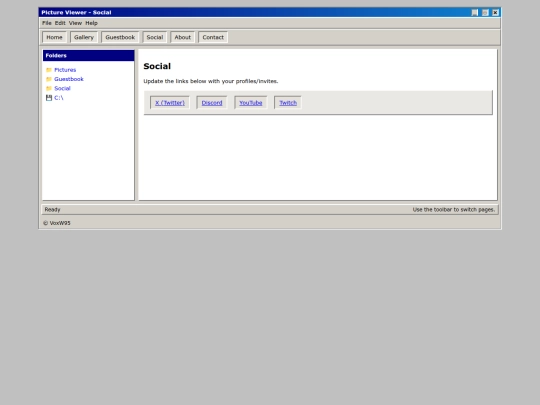Visit the Twitch link
The image size is (540, 405).
[288, 103]
